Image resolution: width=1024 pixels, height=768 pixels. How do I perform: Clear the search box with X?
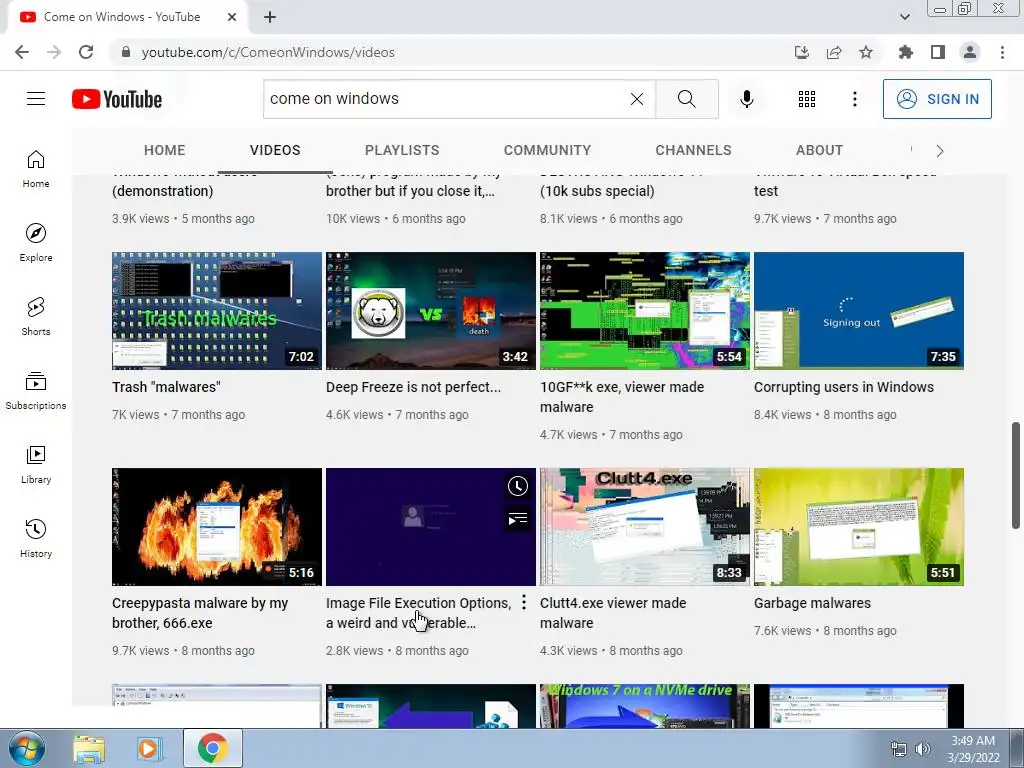(637, 99)
